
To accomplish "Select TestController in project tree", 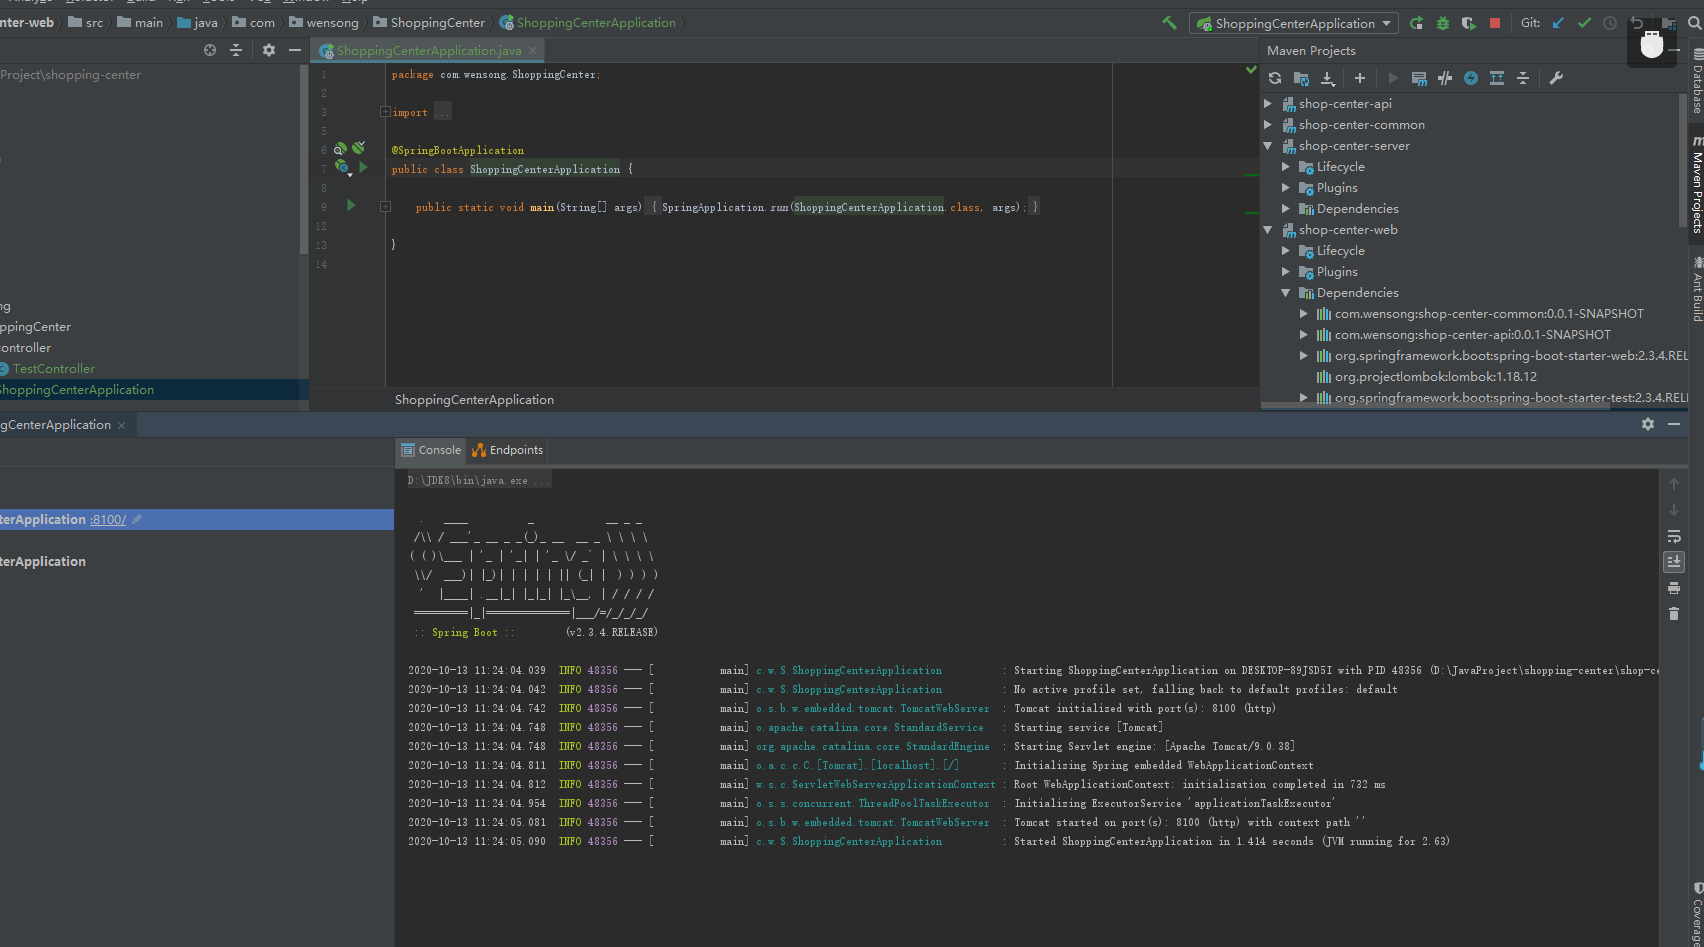I will pyautogui.click(x=54, y=369).
